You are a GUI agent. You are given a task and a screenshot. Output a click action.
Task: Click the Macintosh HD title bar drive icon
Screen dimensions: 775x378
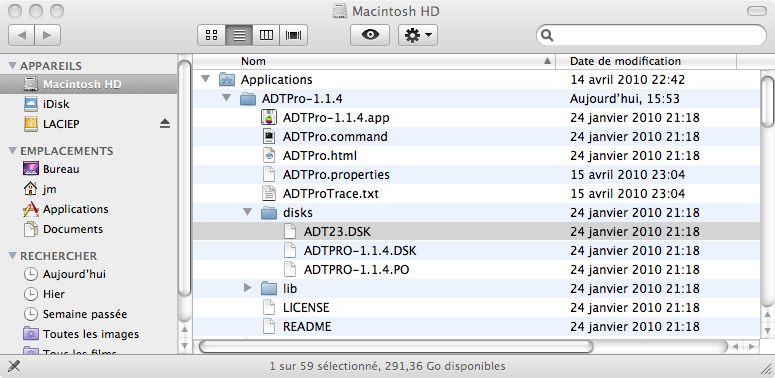click(x=341, y=11)
